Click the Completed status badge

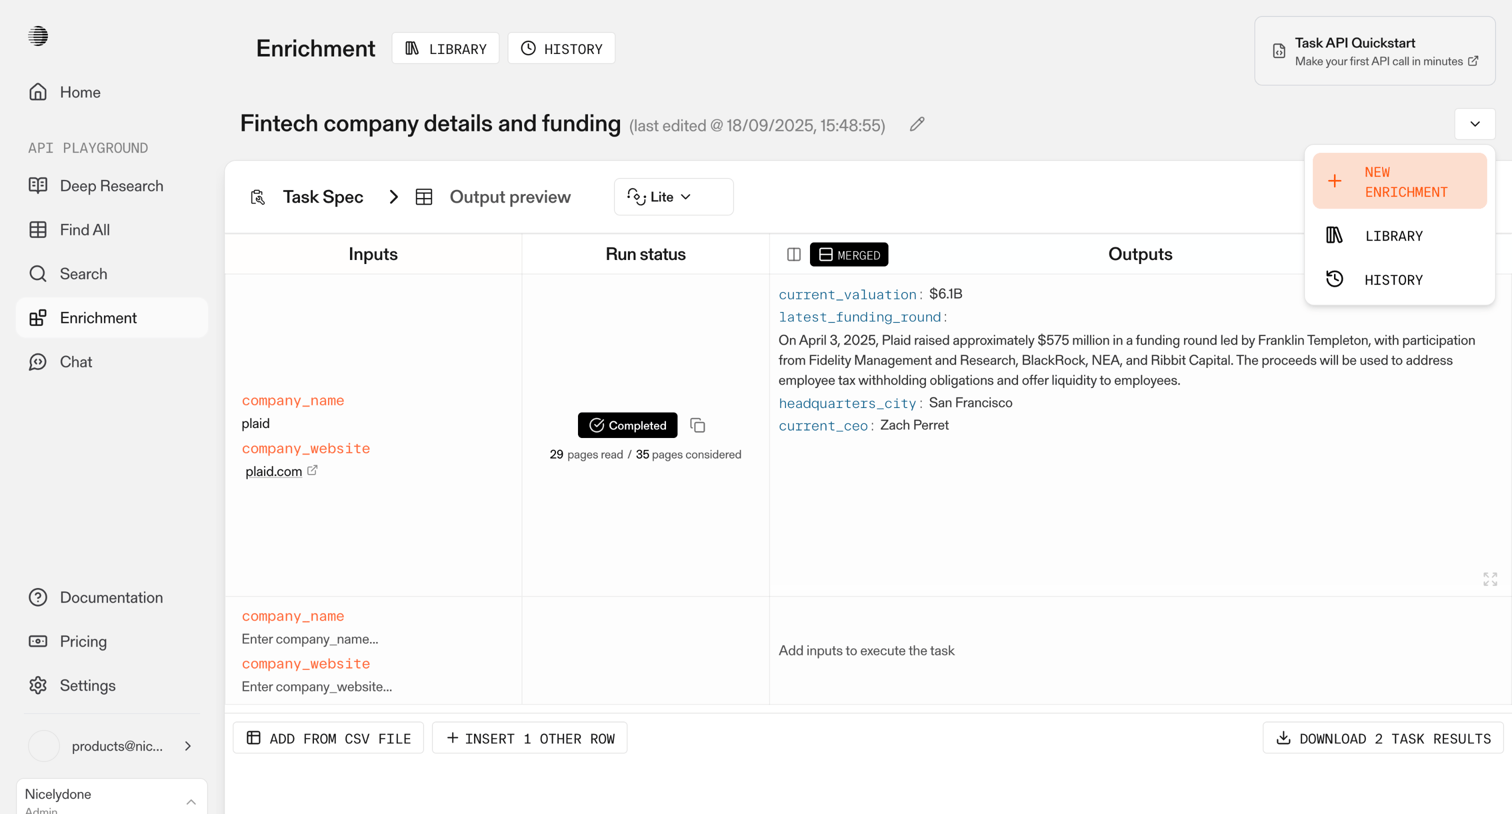628,426
